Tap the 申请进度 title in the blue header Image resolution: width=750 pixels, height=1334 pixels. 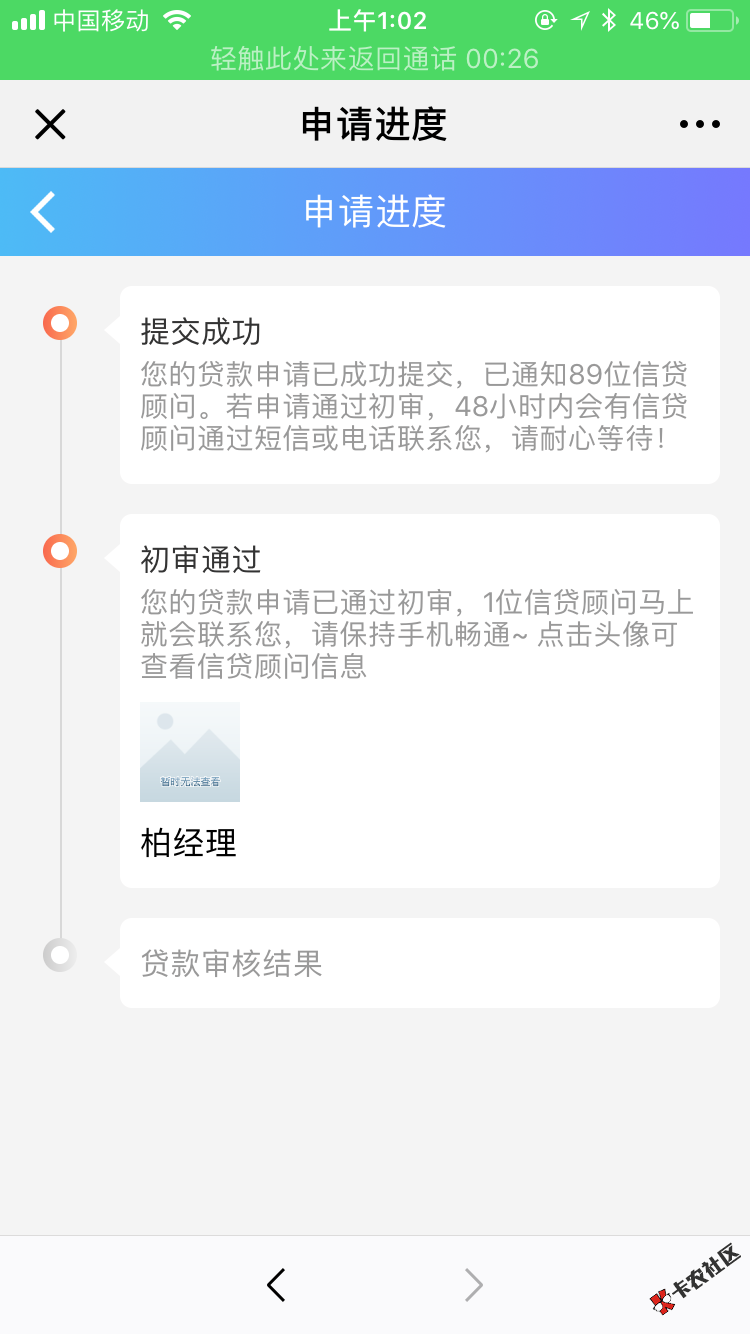pyautogui.click(x=375, y=212)
